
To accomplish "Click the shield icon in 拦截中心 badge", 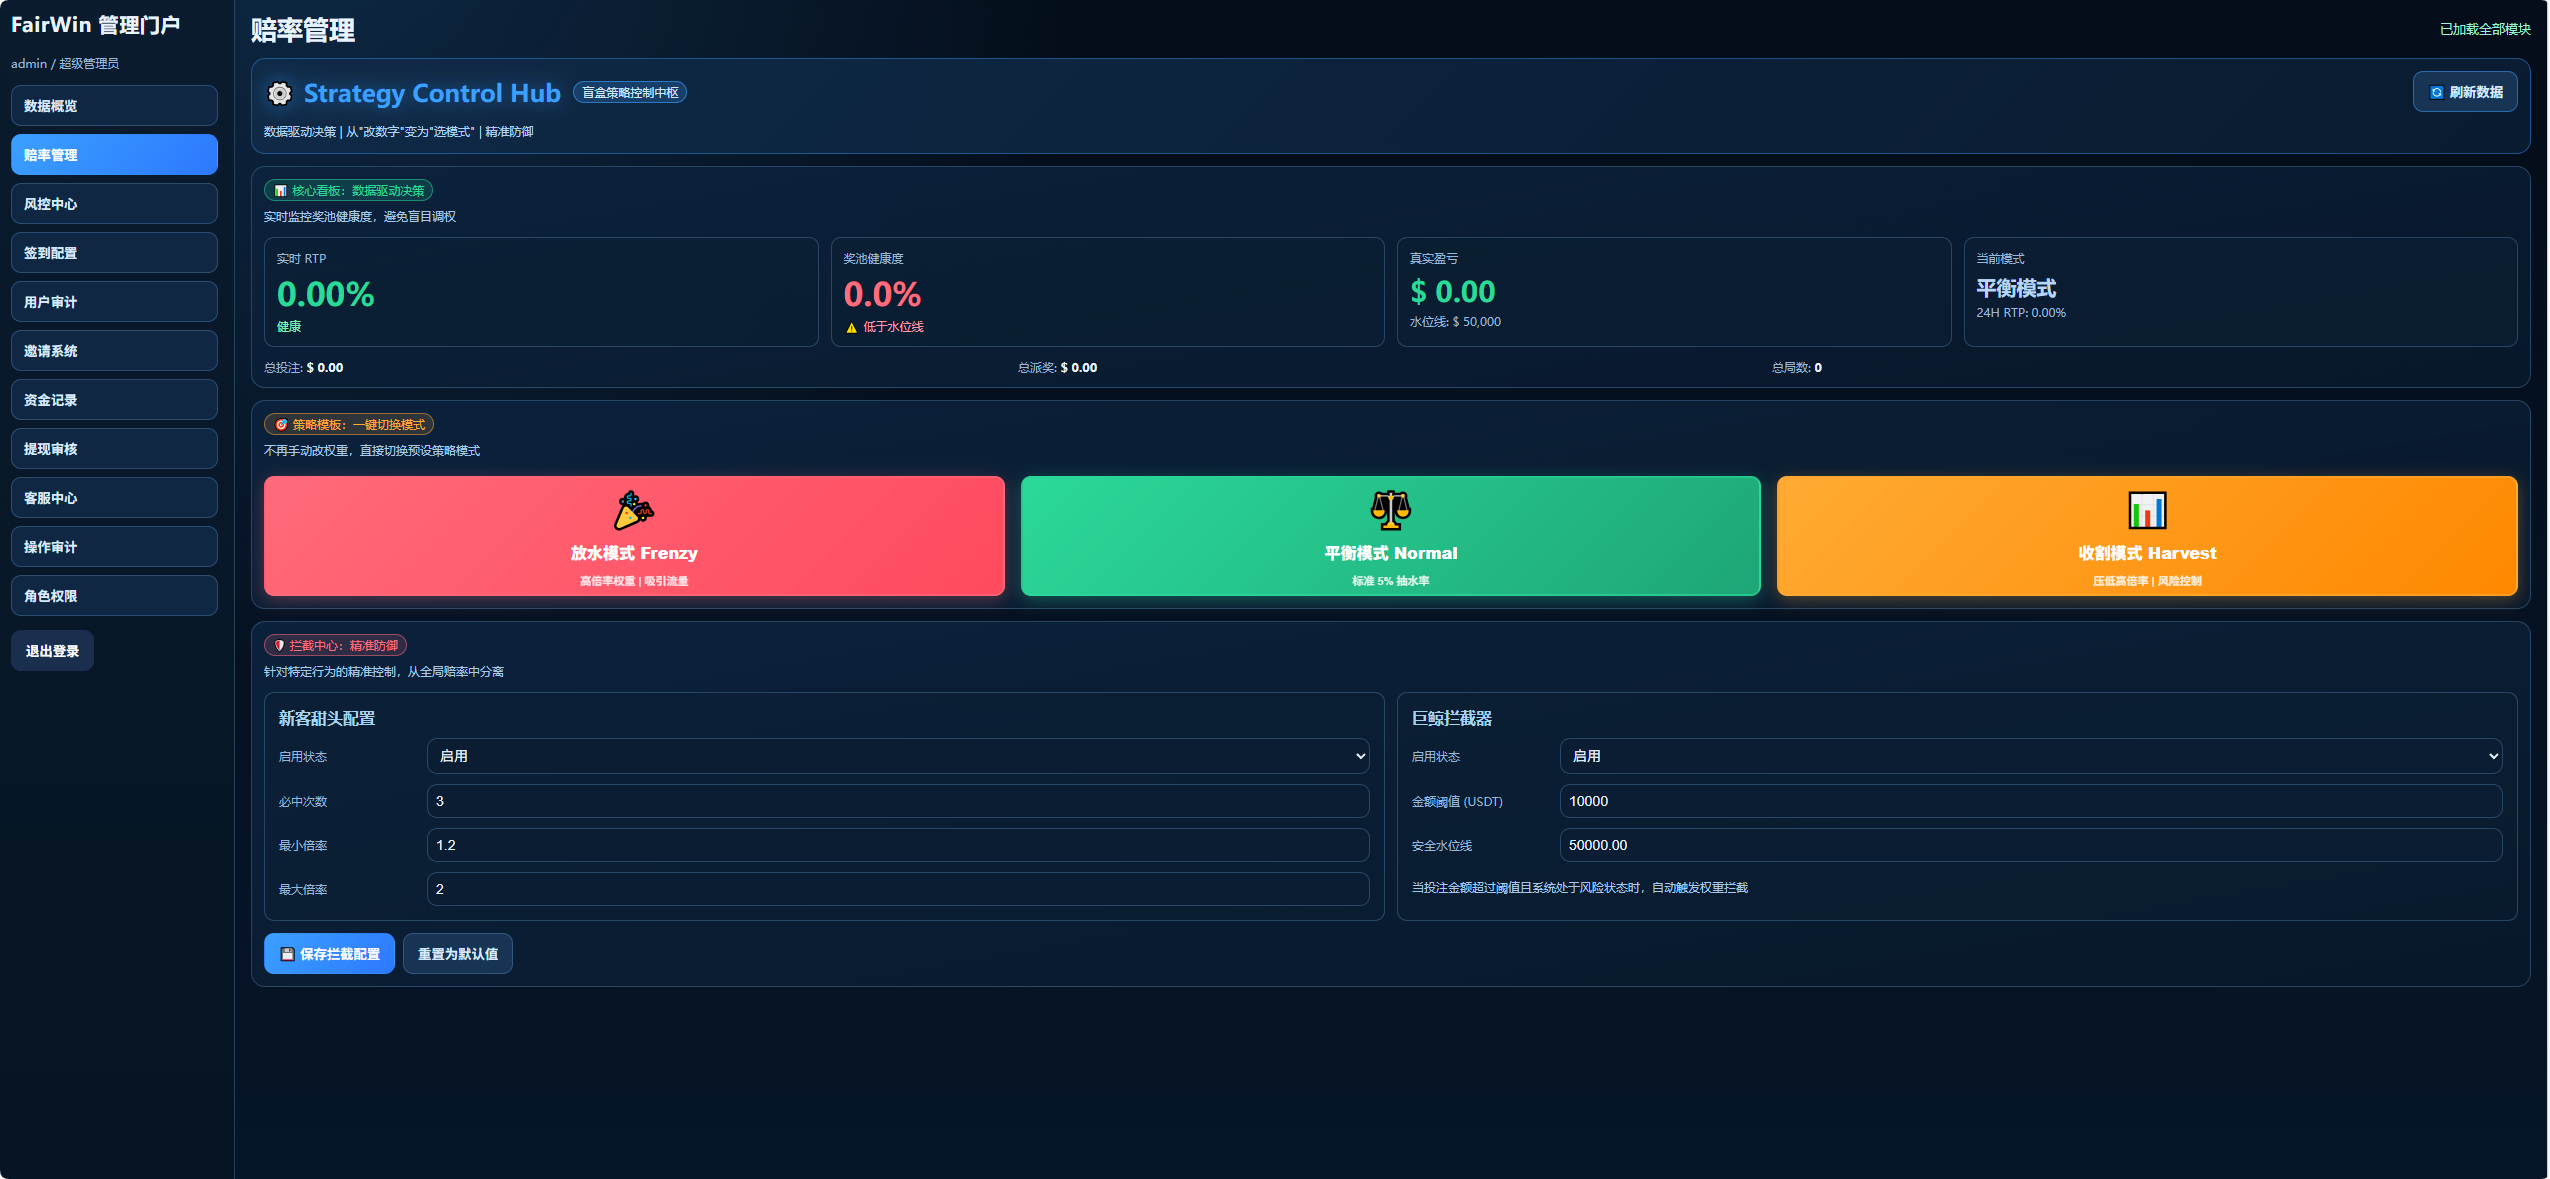I will (x=279, y=646).
